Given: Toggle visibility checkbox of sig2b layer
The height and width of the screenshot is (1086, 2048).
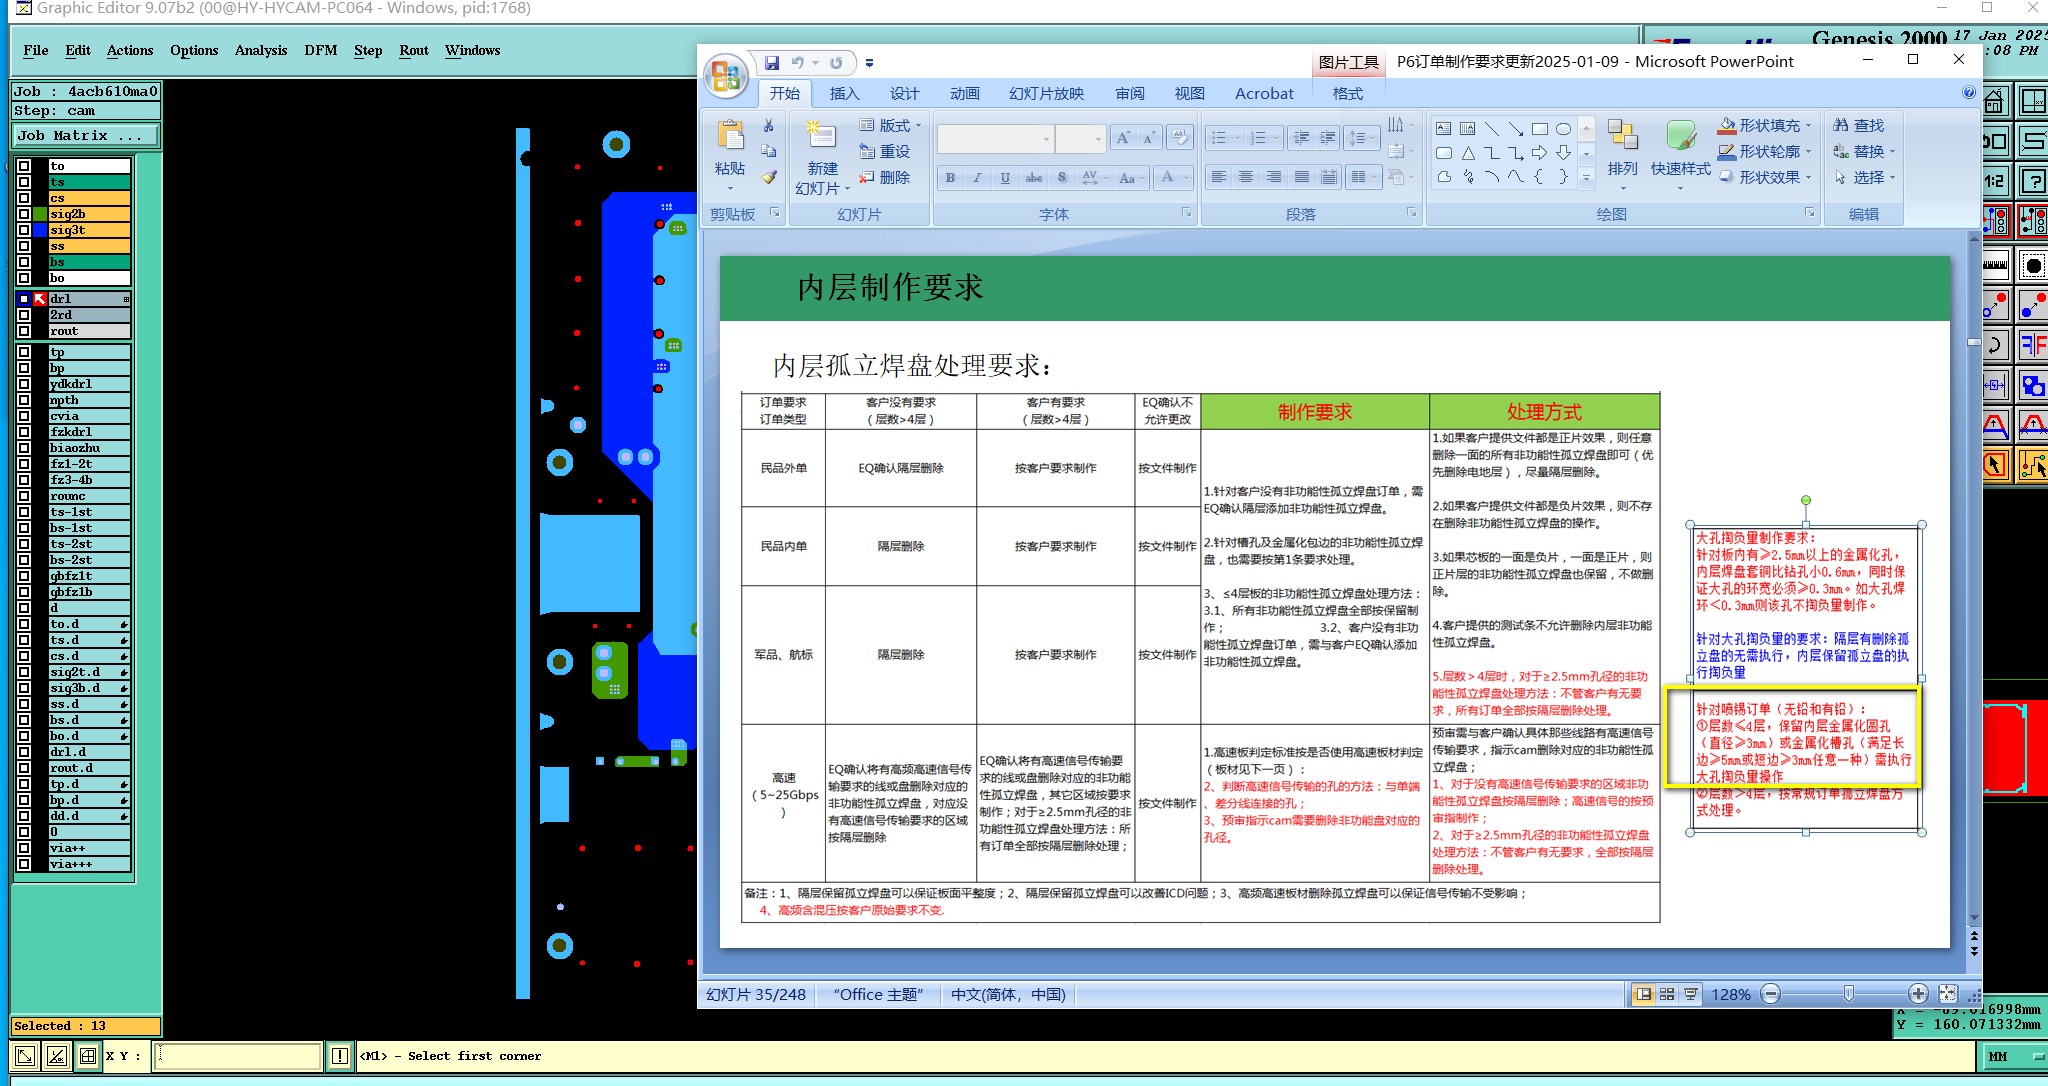Looking at the screenshot, I should [x=24, y=214].
